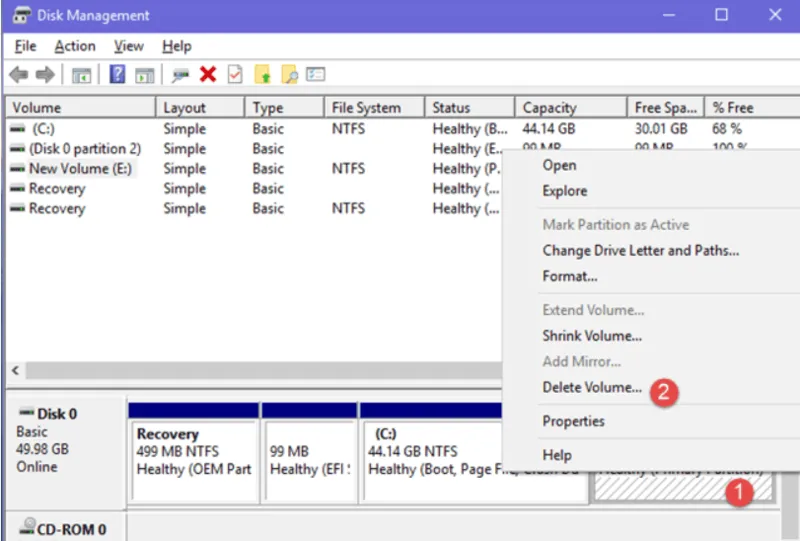Click the folder with magnifier toolbar icon
Screen dimensions: 800x541
[x=289, y=75]
